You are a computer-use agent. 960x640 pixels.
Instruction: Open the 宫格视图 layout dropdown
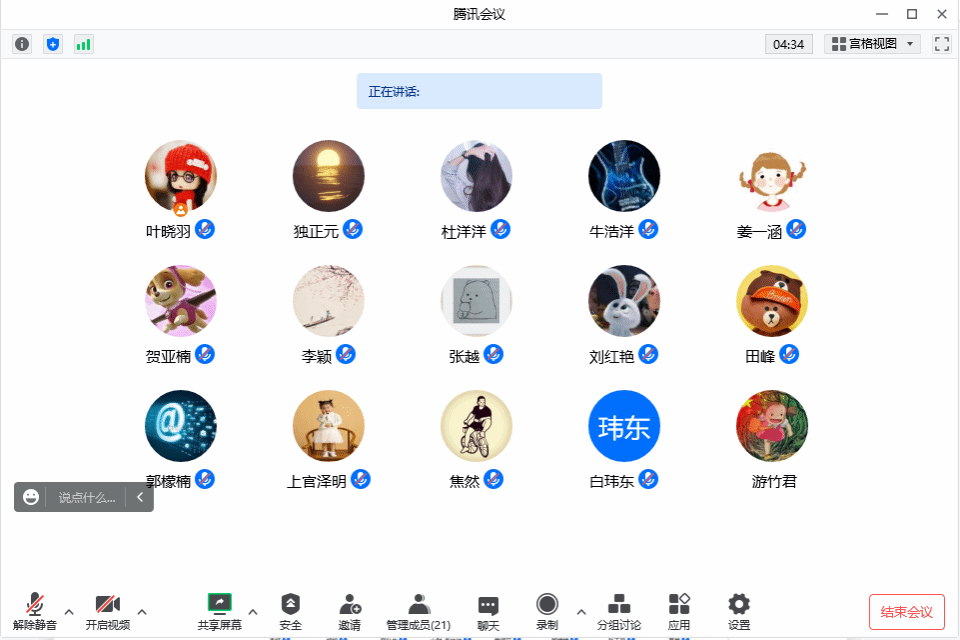click(872, 44)
